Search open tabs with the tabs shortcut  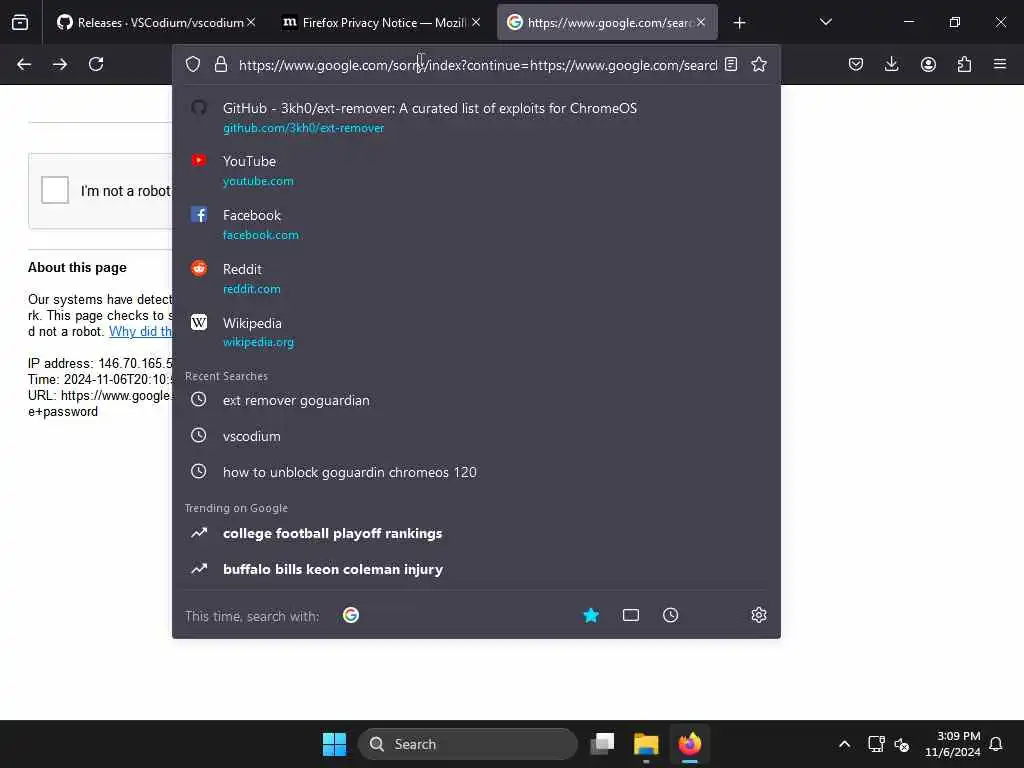click(631, 615)
